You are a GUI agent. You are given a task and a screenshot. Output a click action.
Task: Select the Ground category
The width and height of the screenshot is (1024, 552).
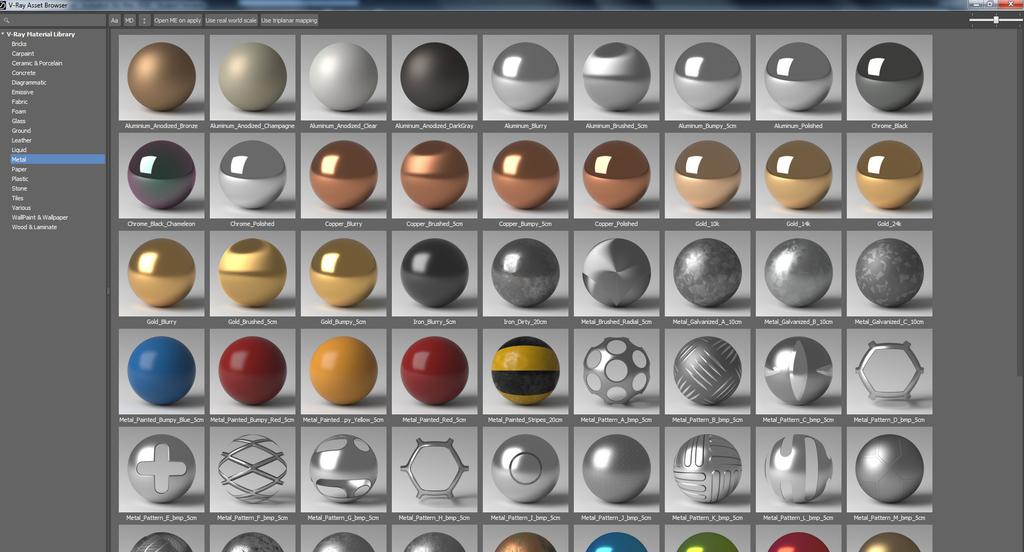coord(21,131)
